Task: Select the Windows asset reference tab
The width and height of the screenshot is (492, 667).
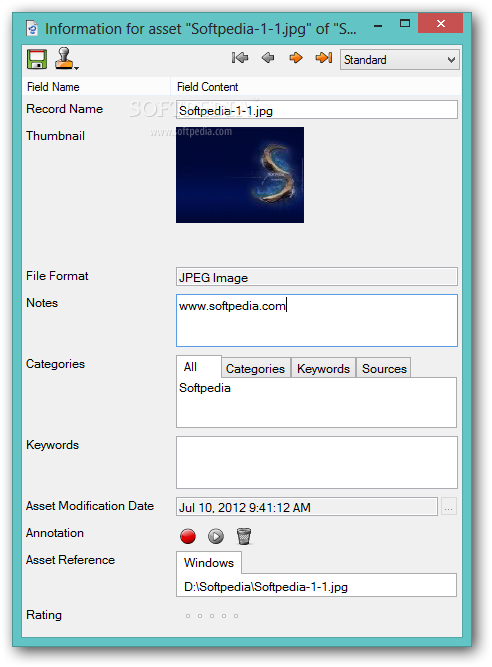Action: tap(209, 562)
